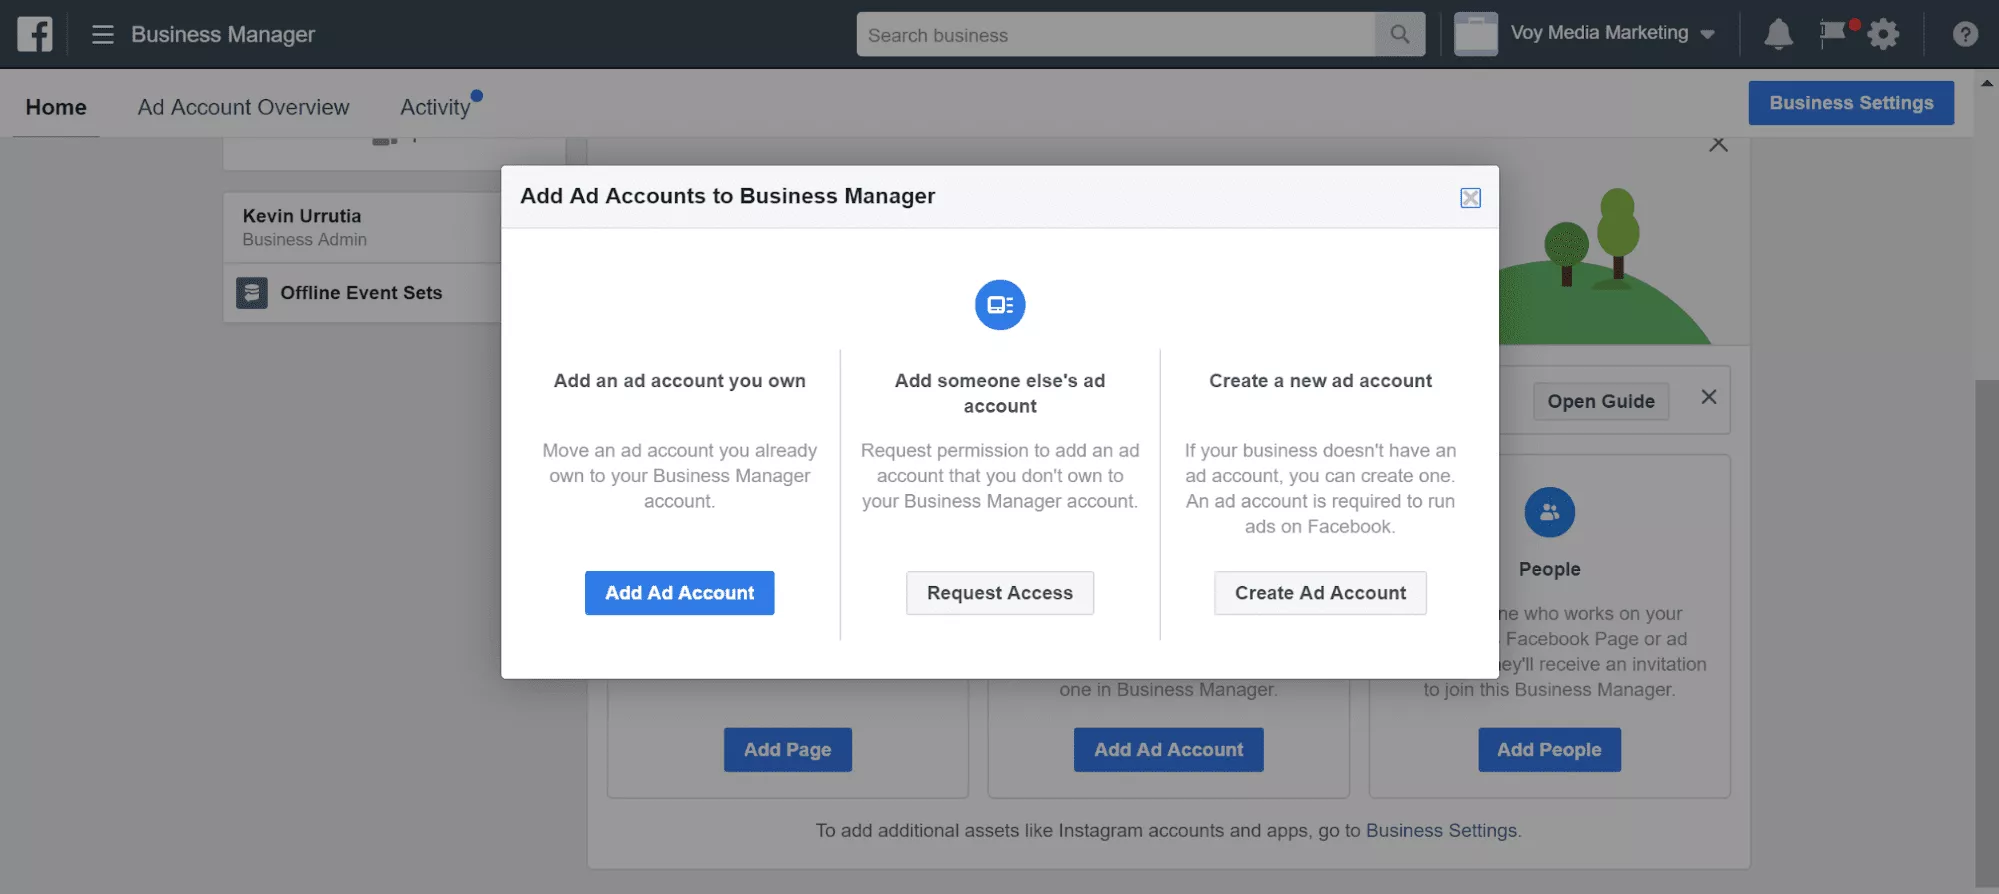
Task: Open the hamburger navigation menu
Action: tap(102, 35)
